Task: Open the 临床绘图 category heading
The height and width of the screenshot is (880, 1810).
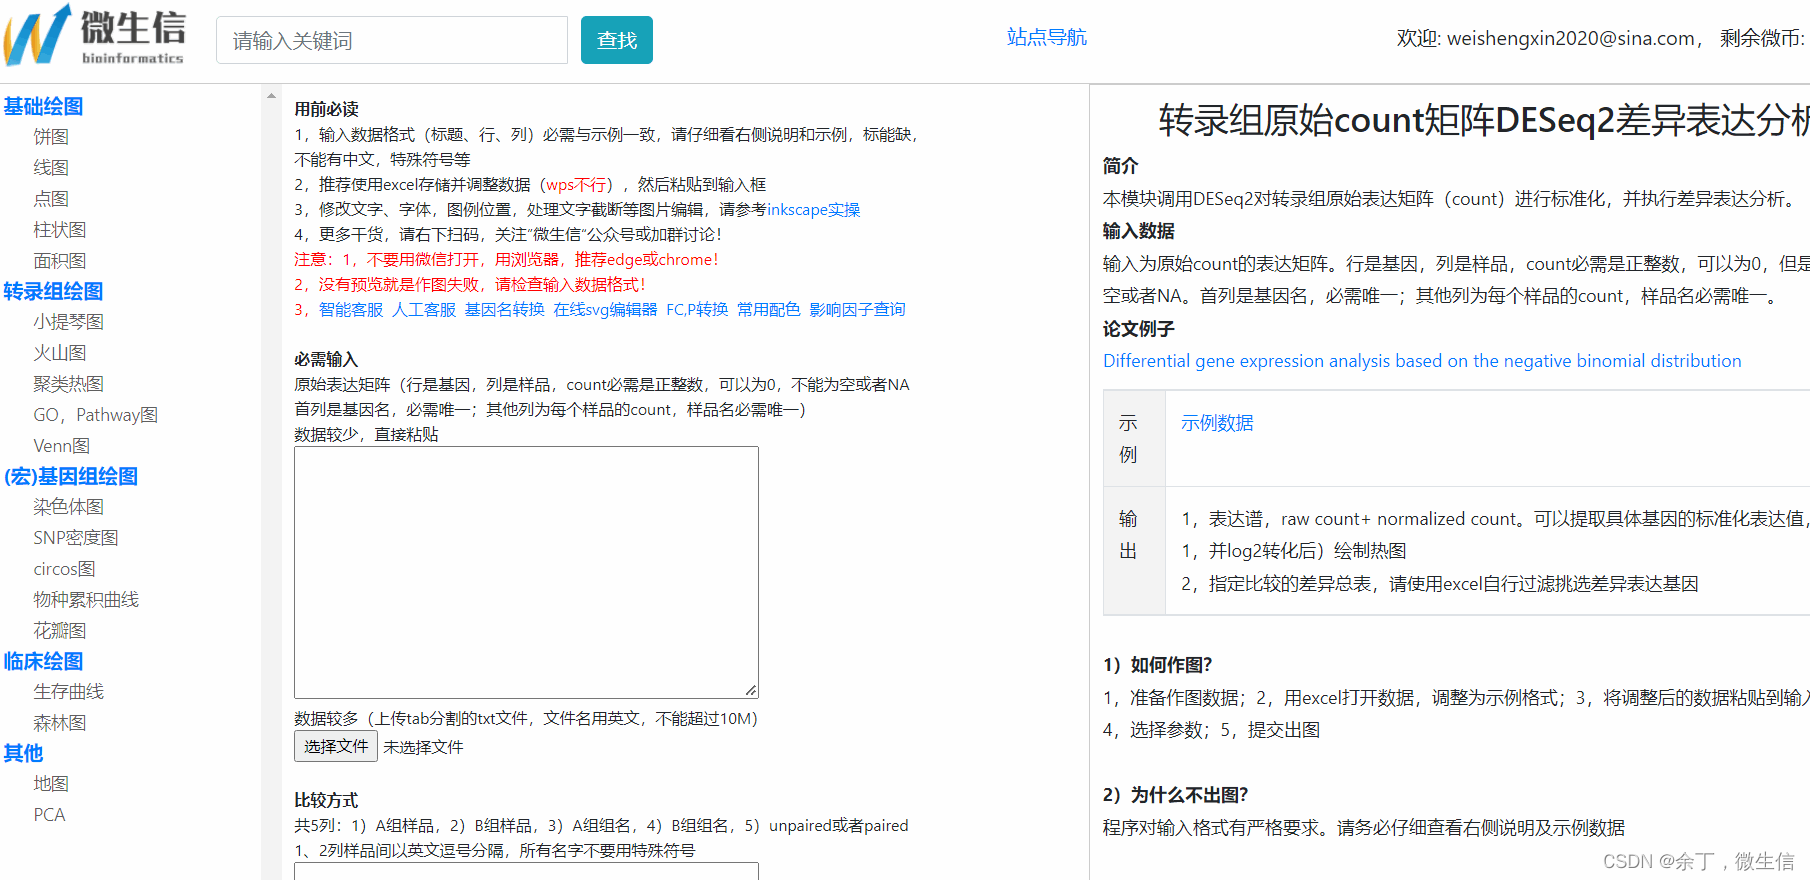Action: tap(43, 661)
